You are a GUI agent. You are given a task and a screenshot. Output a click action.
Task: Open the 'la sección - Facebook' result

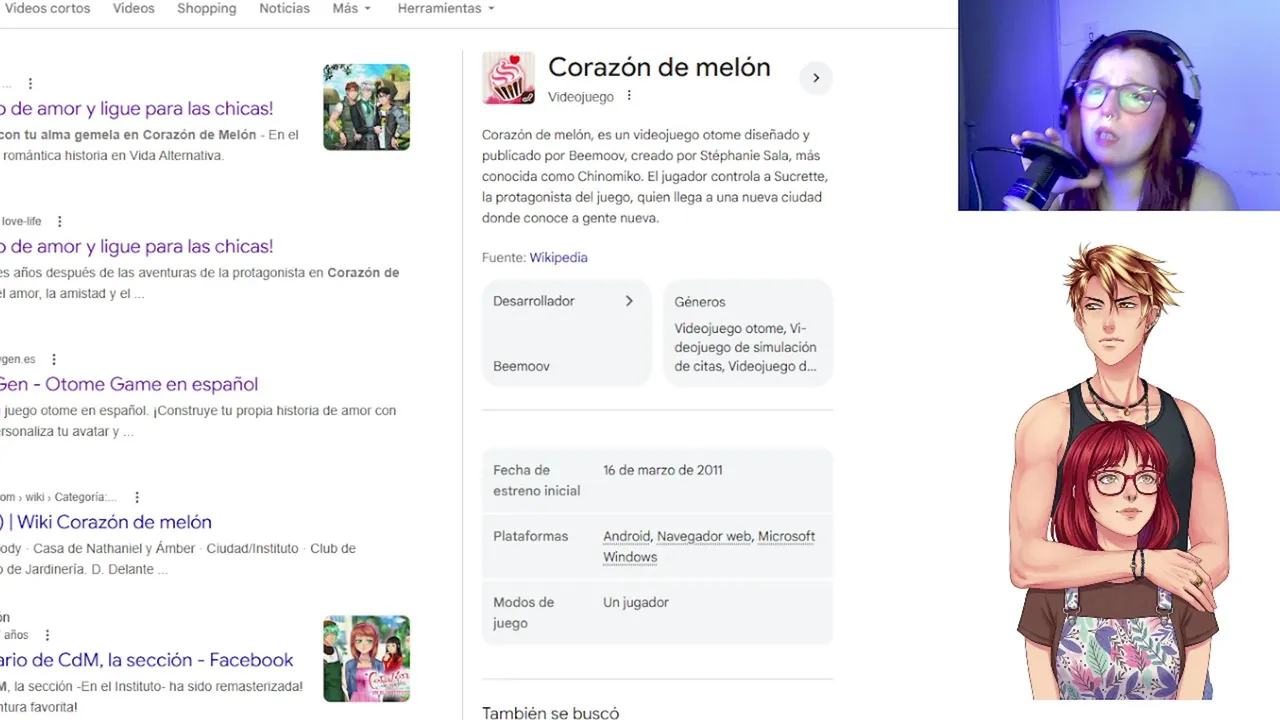pyautogui.click(x=147, y=660)
